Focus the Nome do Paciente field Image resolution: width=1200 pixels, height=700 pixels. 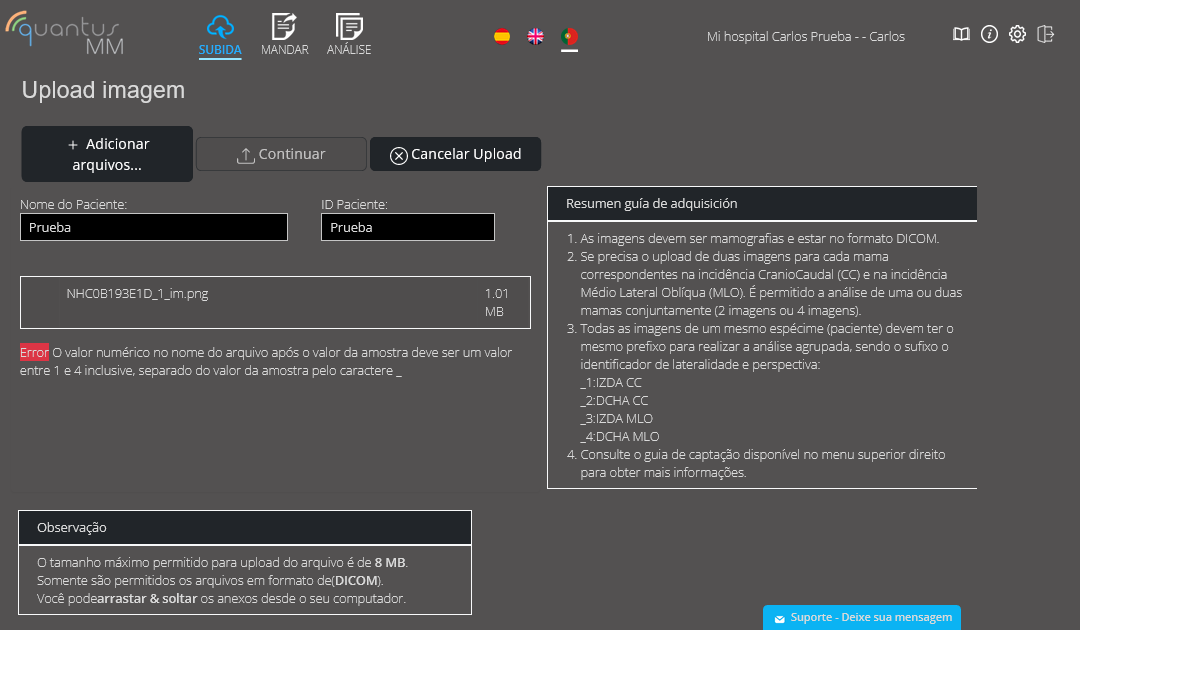[x=154, y=227]
